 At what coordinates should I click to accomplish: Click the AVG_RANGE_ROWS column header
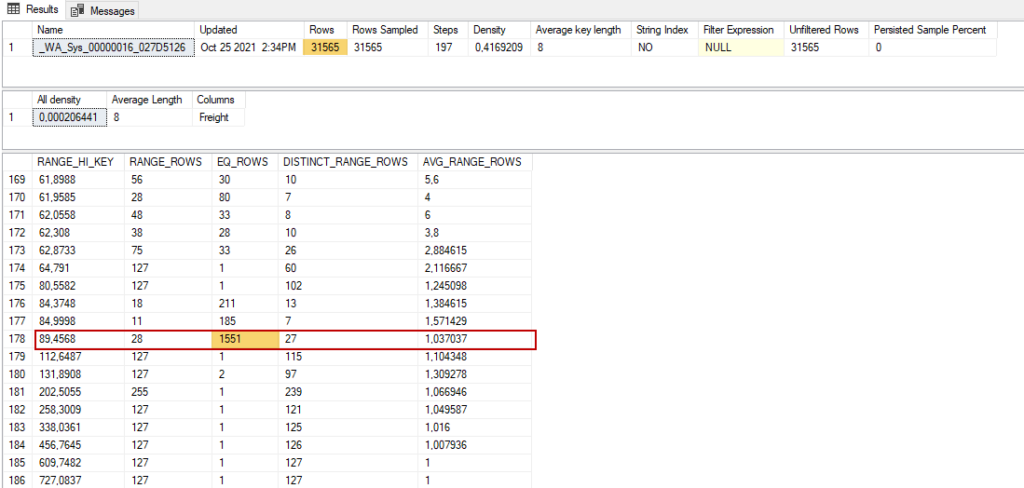[475, 163]
